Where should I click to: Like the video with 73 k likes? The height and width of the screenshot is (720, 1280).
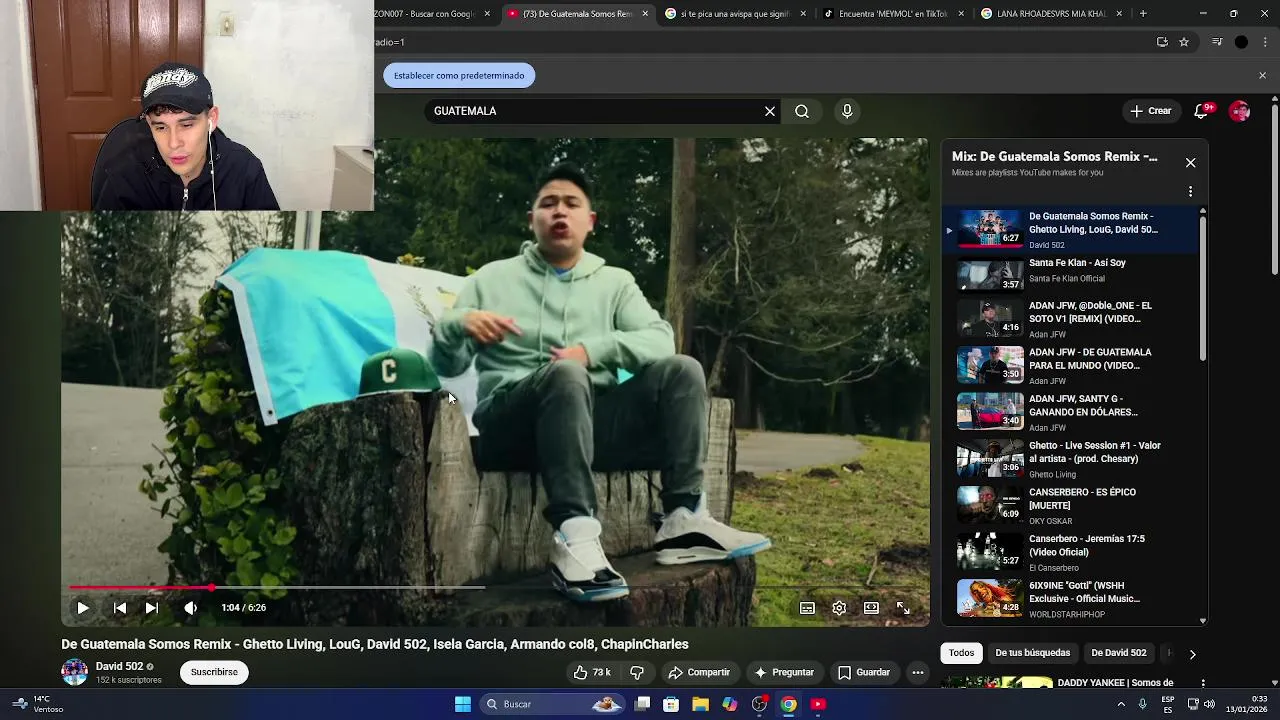[x=591, y=672]
